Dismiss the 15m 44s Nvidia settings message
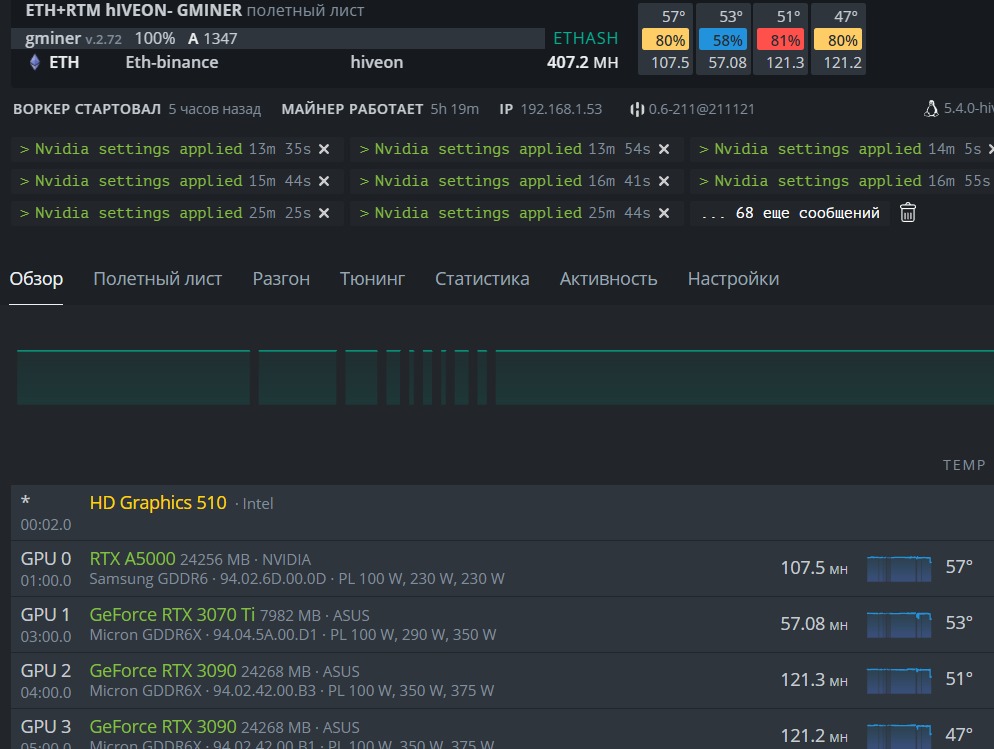The height and width of the screenshot is (749, 994). tap(324, 181)
